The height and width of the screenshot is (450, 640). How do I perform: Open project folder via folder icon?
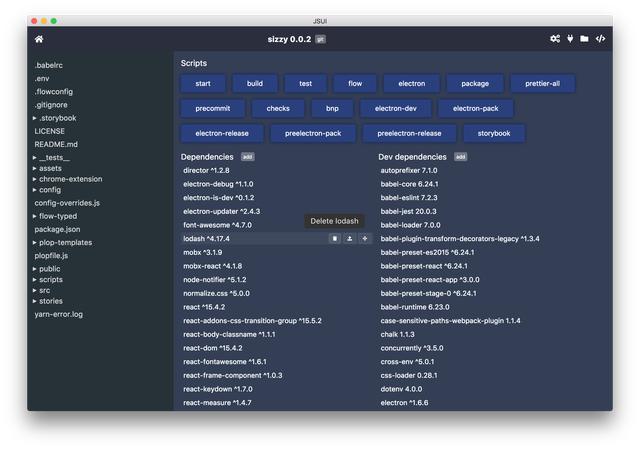[584, 39]
